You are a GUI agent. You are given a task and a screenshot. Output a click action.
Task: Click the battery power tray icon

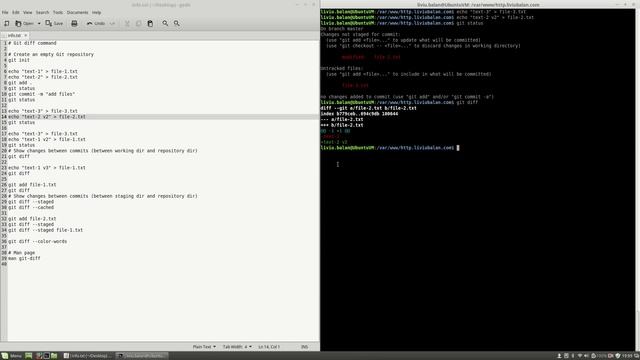pos(598,356)
